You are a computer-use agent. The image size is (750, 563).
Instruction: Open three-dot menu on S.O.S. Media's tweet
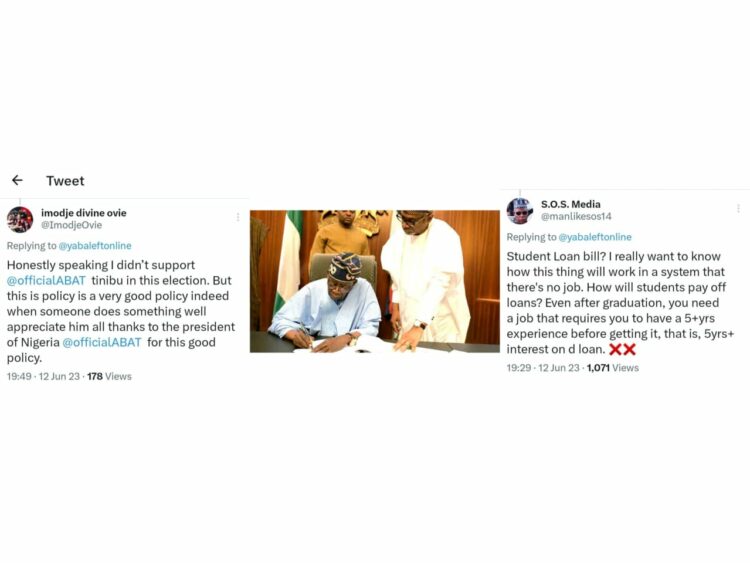click(739, 208)
